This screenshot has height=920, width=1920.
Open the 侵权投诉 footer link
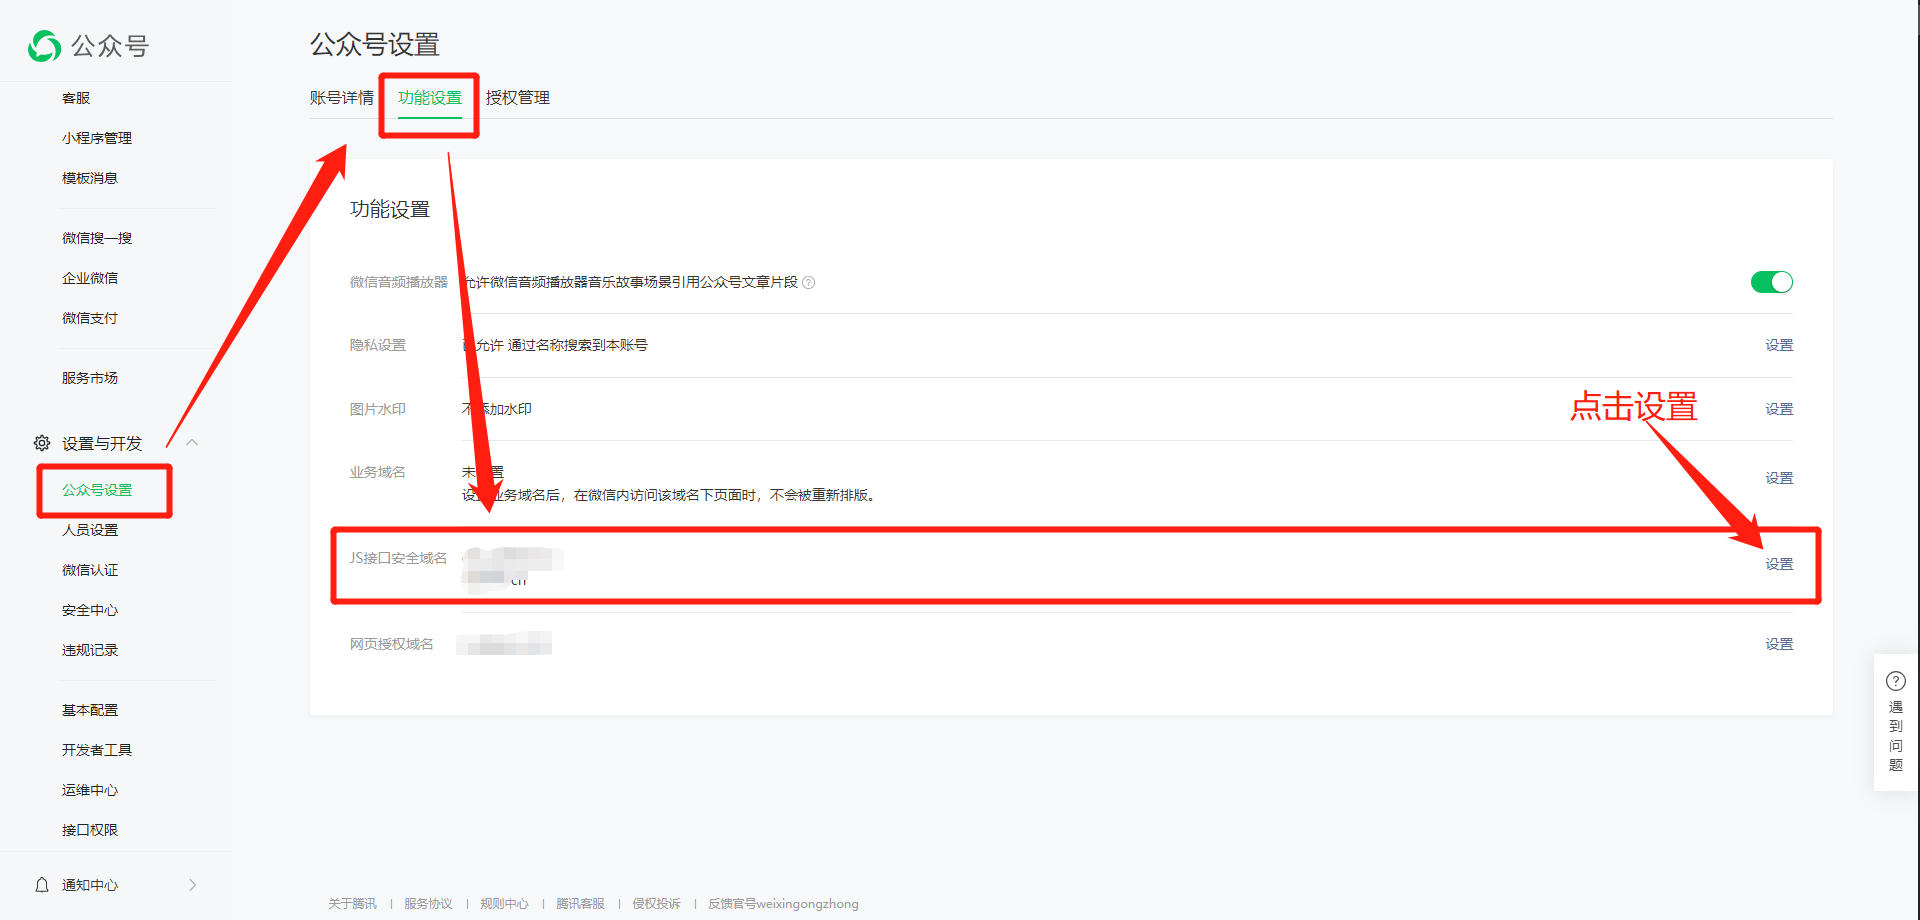coord(656,904)
